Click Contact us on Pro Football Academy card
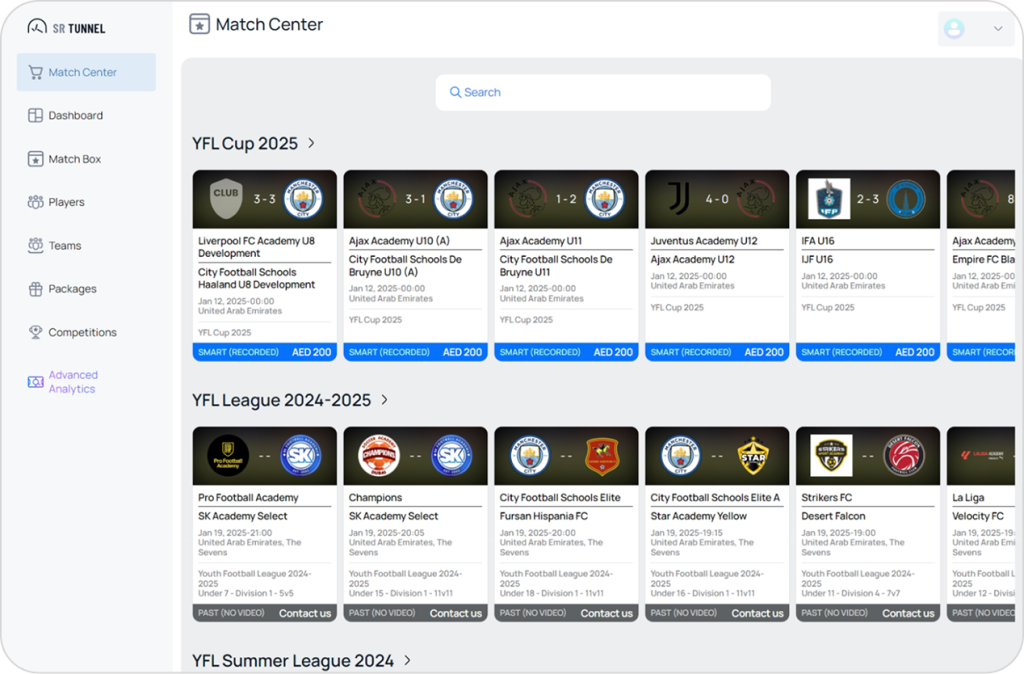This screenshot has height=674, width=1024. (304, 613)
